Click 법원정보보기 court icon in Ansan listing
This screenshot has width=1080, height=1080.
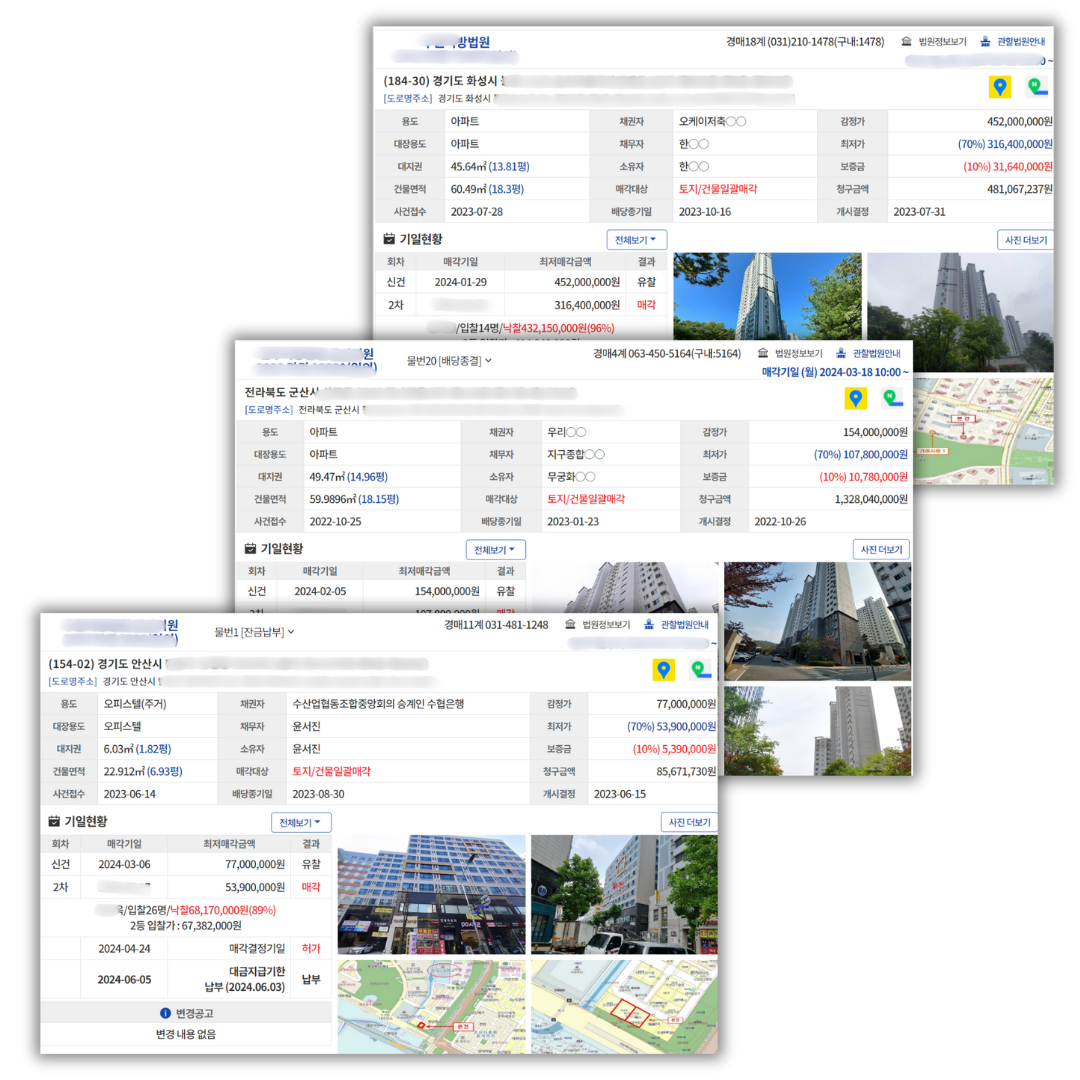click(570, 625)
